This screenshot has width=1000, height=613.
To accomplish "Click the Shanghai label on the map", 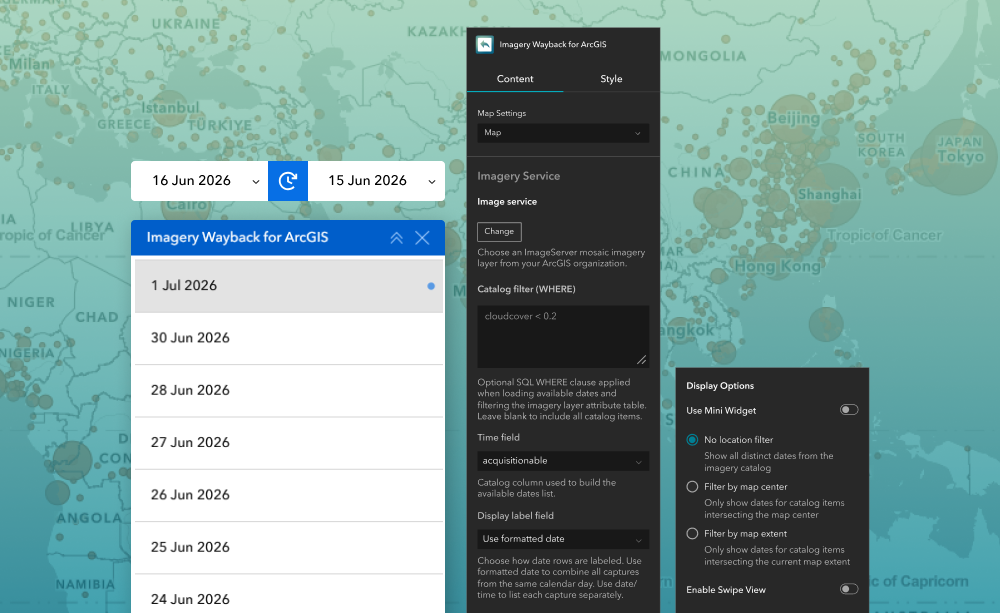I will [829, 195].
